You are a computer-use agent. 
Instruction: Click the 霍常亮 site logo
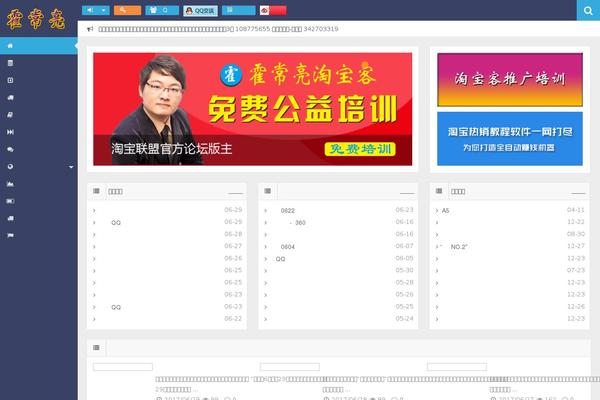(36, 19)
